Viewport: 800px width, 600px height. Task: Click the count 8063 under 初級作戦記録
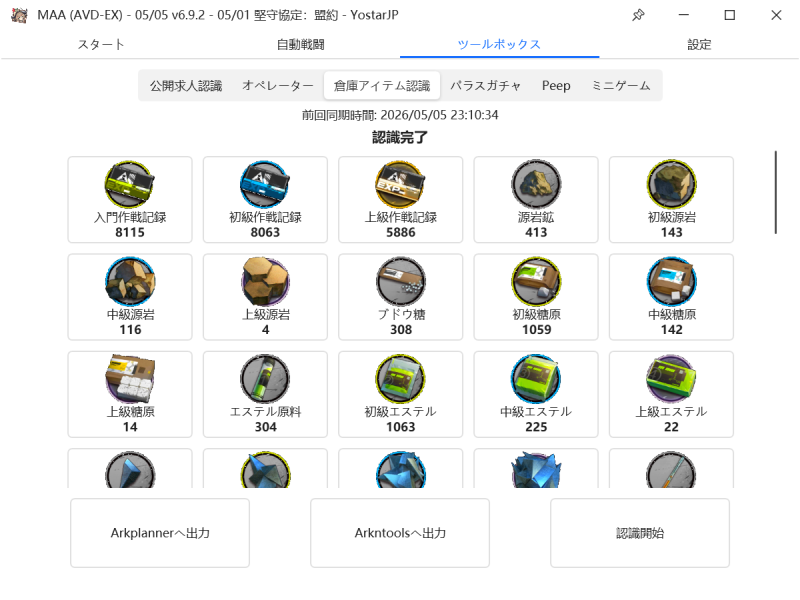click(x=265, y=233)
